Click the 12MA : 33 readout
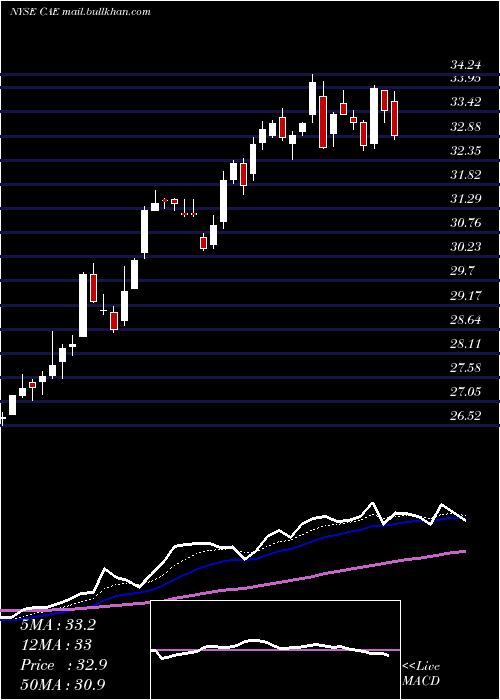Viewport: 500px width, 700px height. (56, 645)
